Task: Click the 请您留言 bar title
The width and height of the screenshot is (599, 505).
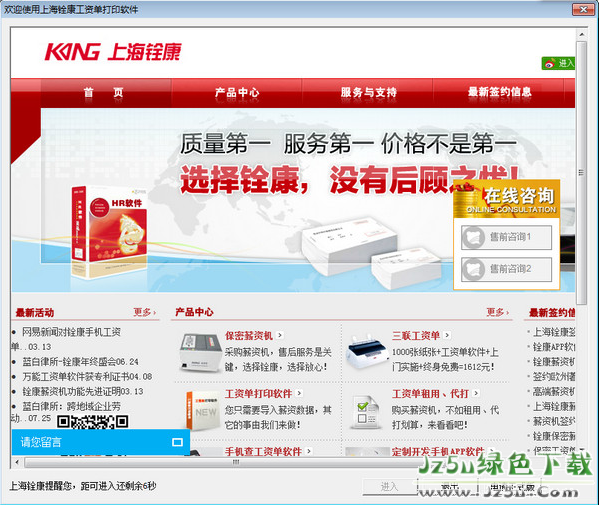Action: 41,442
